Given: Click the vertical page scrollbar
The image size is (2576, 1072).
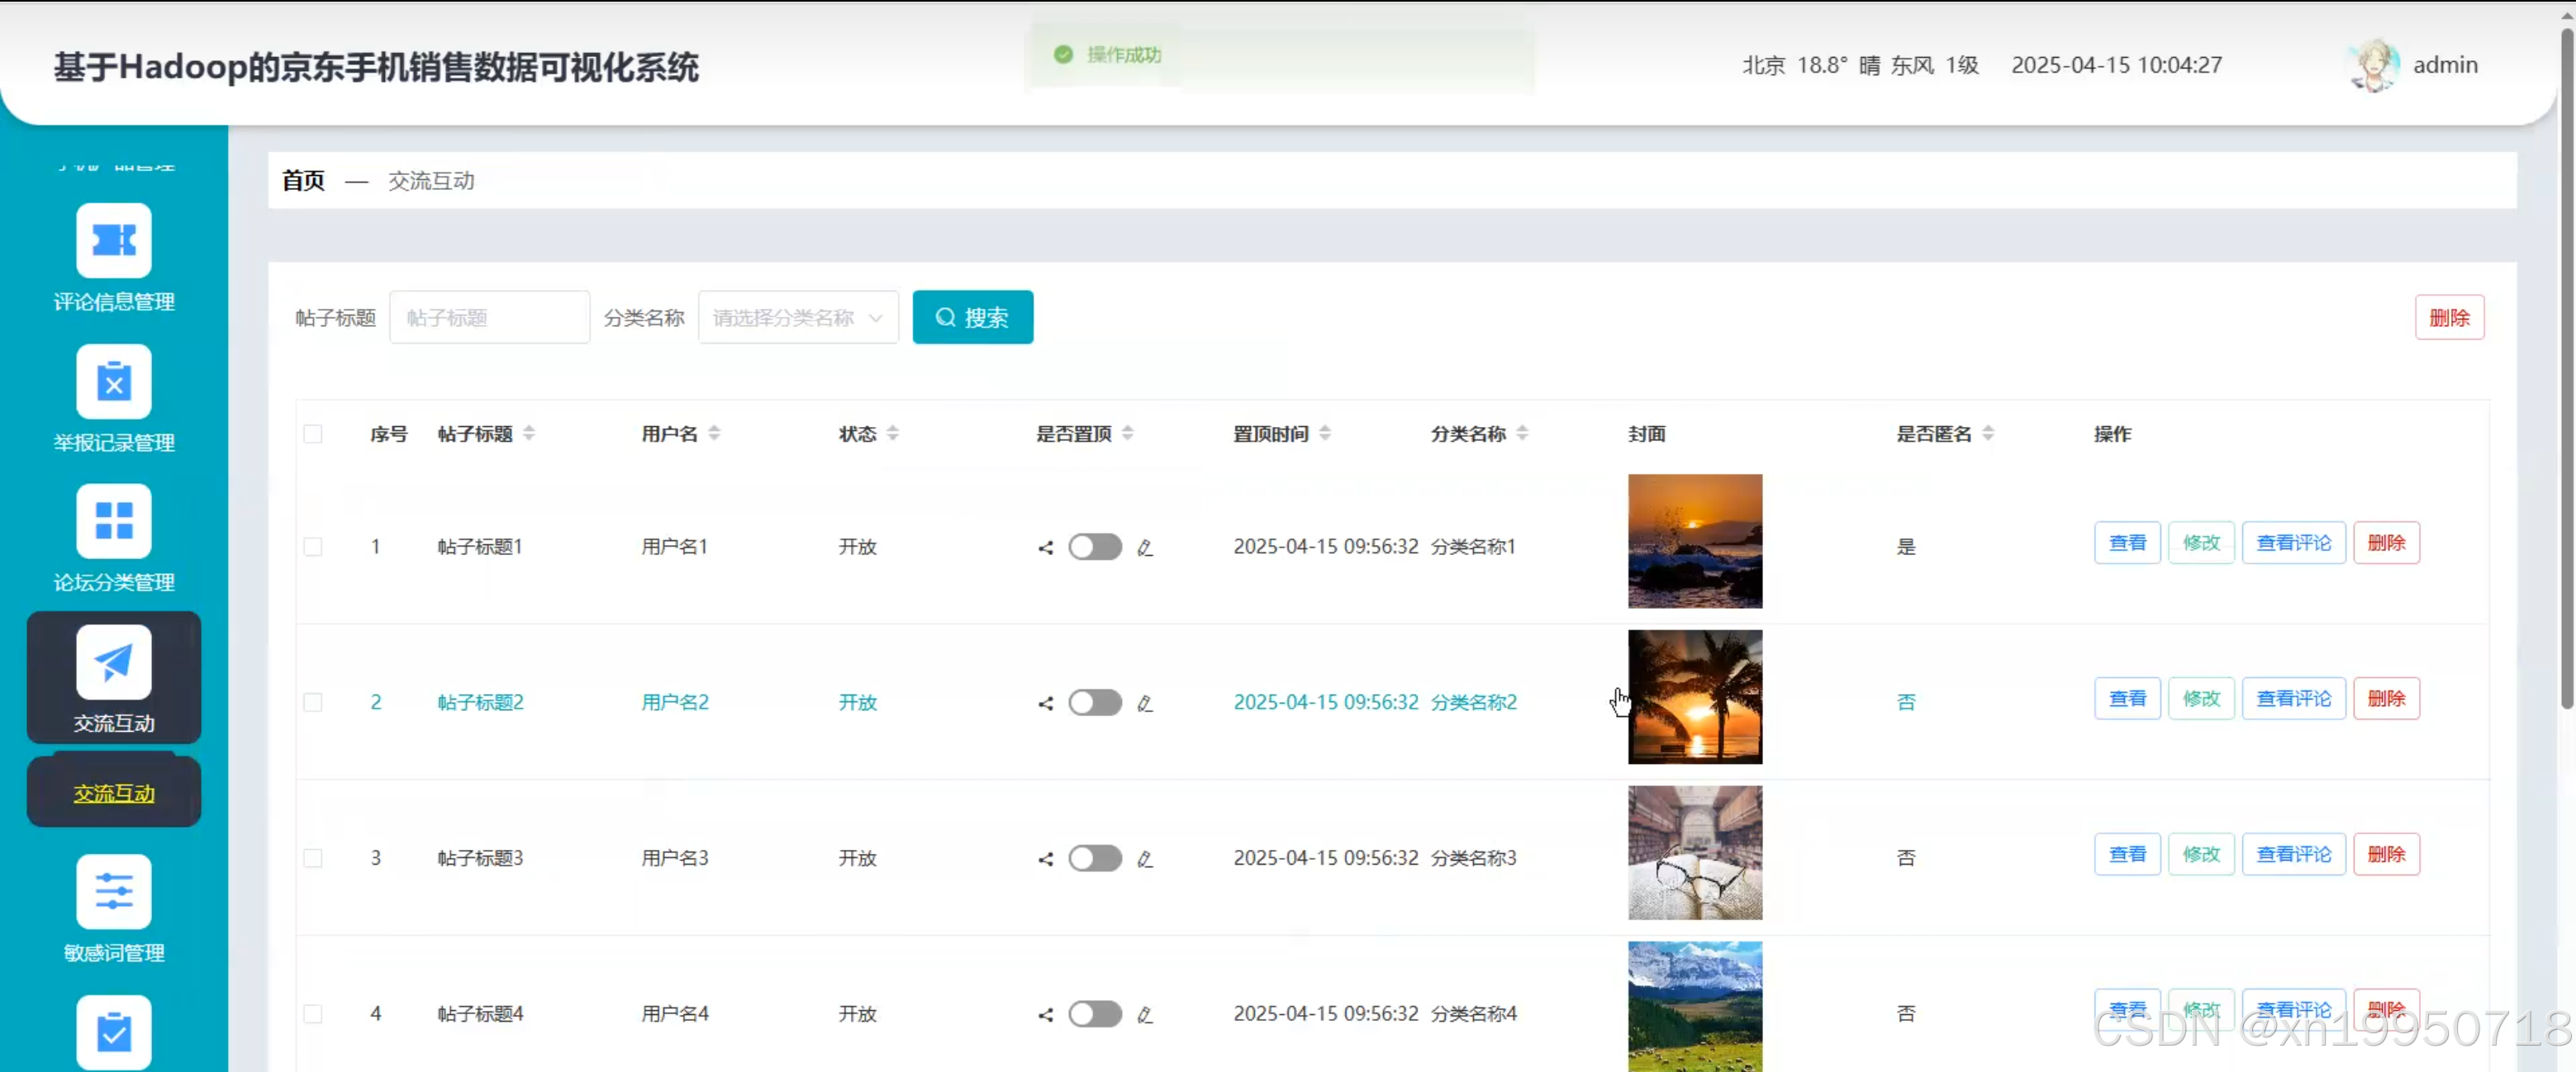Looking at the screenshot, I should pyautogui.click(x=2566, y=370).
